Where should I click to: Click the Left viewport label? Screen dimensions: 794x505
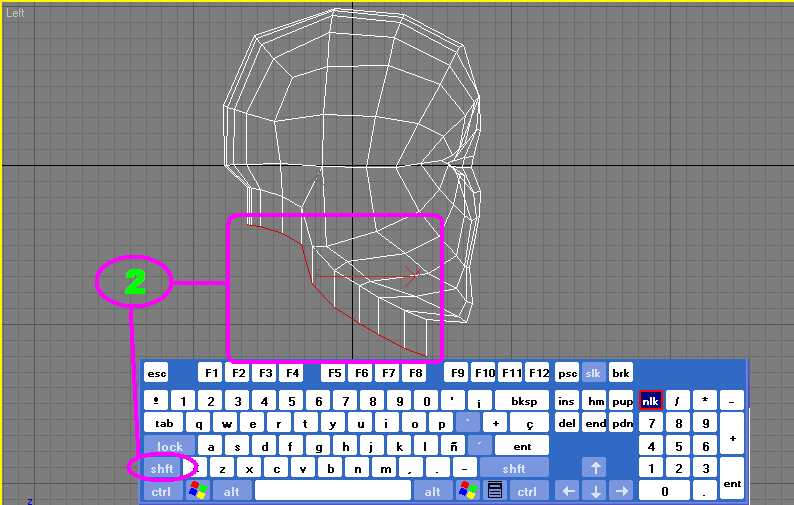(x=15, y=13)
